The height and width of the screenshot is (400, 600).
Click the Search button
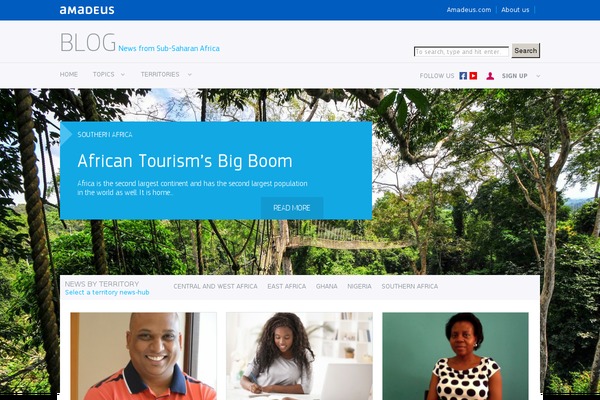pos(526,51)
